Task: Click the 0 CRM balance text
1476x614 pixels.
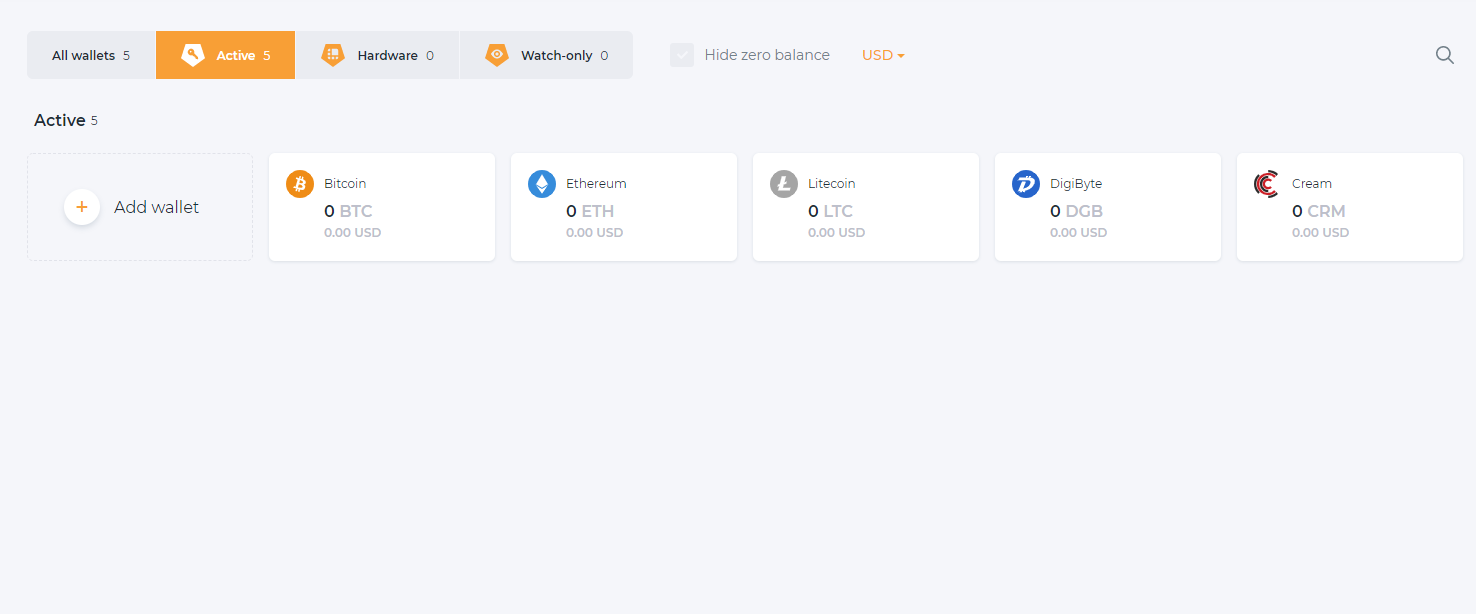Action: [x=1319, y=211]
